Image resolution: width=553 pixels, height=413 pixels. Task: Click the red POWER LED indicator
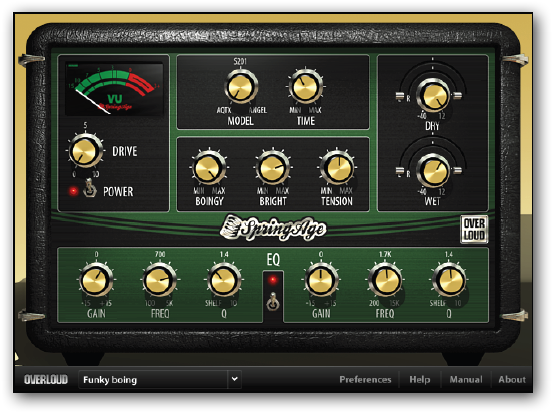pyautogui.click(x=73, y=191)
